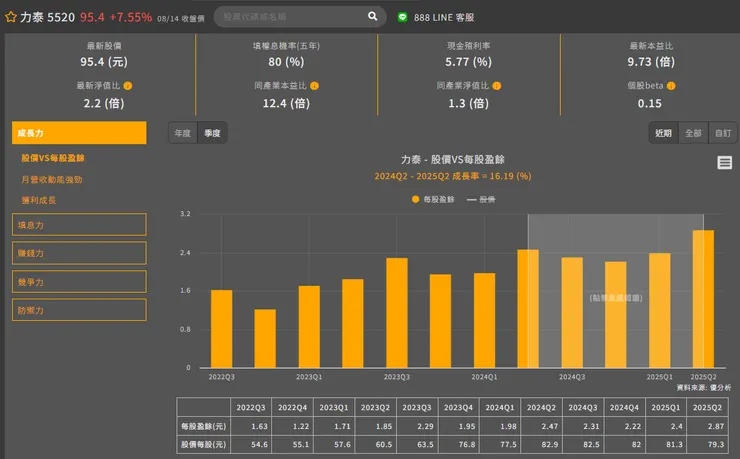The height and width of the screenshot is (459, 740).
Task: Click the 2024Q1 bar in chart
Action: (x=485, y=320)
